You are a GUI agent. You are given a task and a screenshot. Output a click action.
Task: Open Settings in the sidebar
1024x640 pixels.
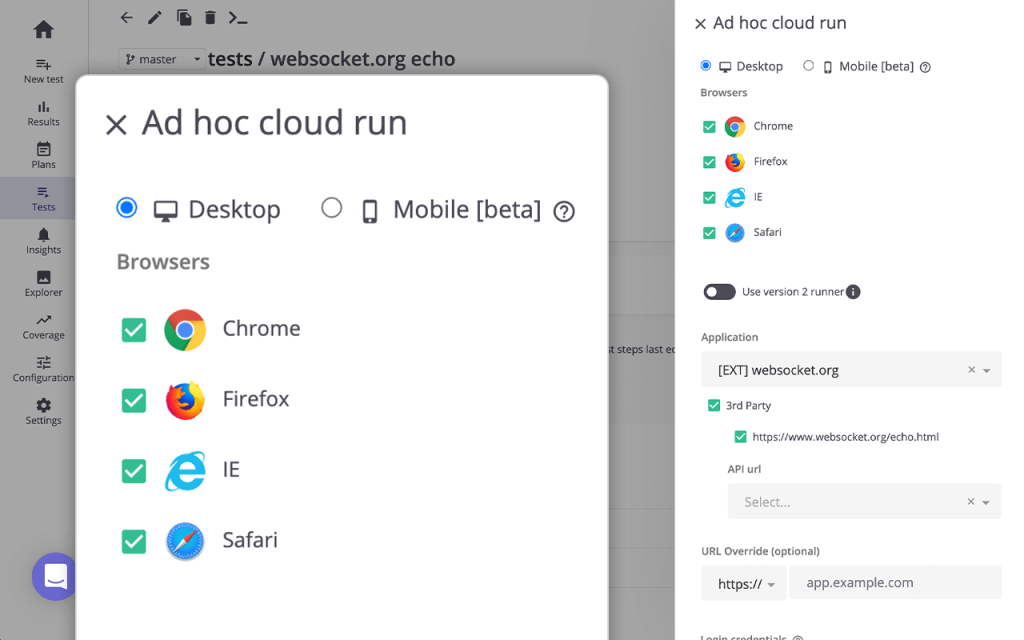43,412
